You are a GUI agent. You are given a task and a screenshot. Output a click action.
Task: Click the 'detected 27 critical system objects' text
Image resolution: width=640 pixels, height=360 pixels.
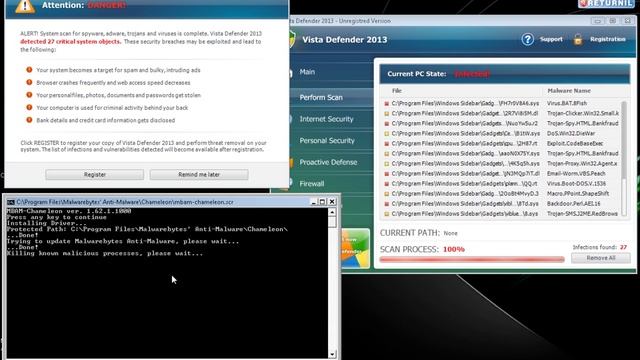[x=71, y=42]
